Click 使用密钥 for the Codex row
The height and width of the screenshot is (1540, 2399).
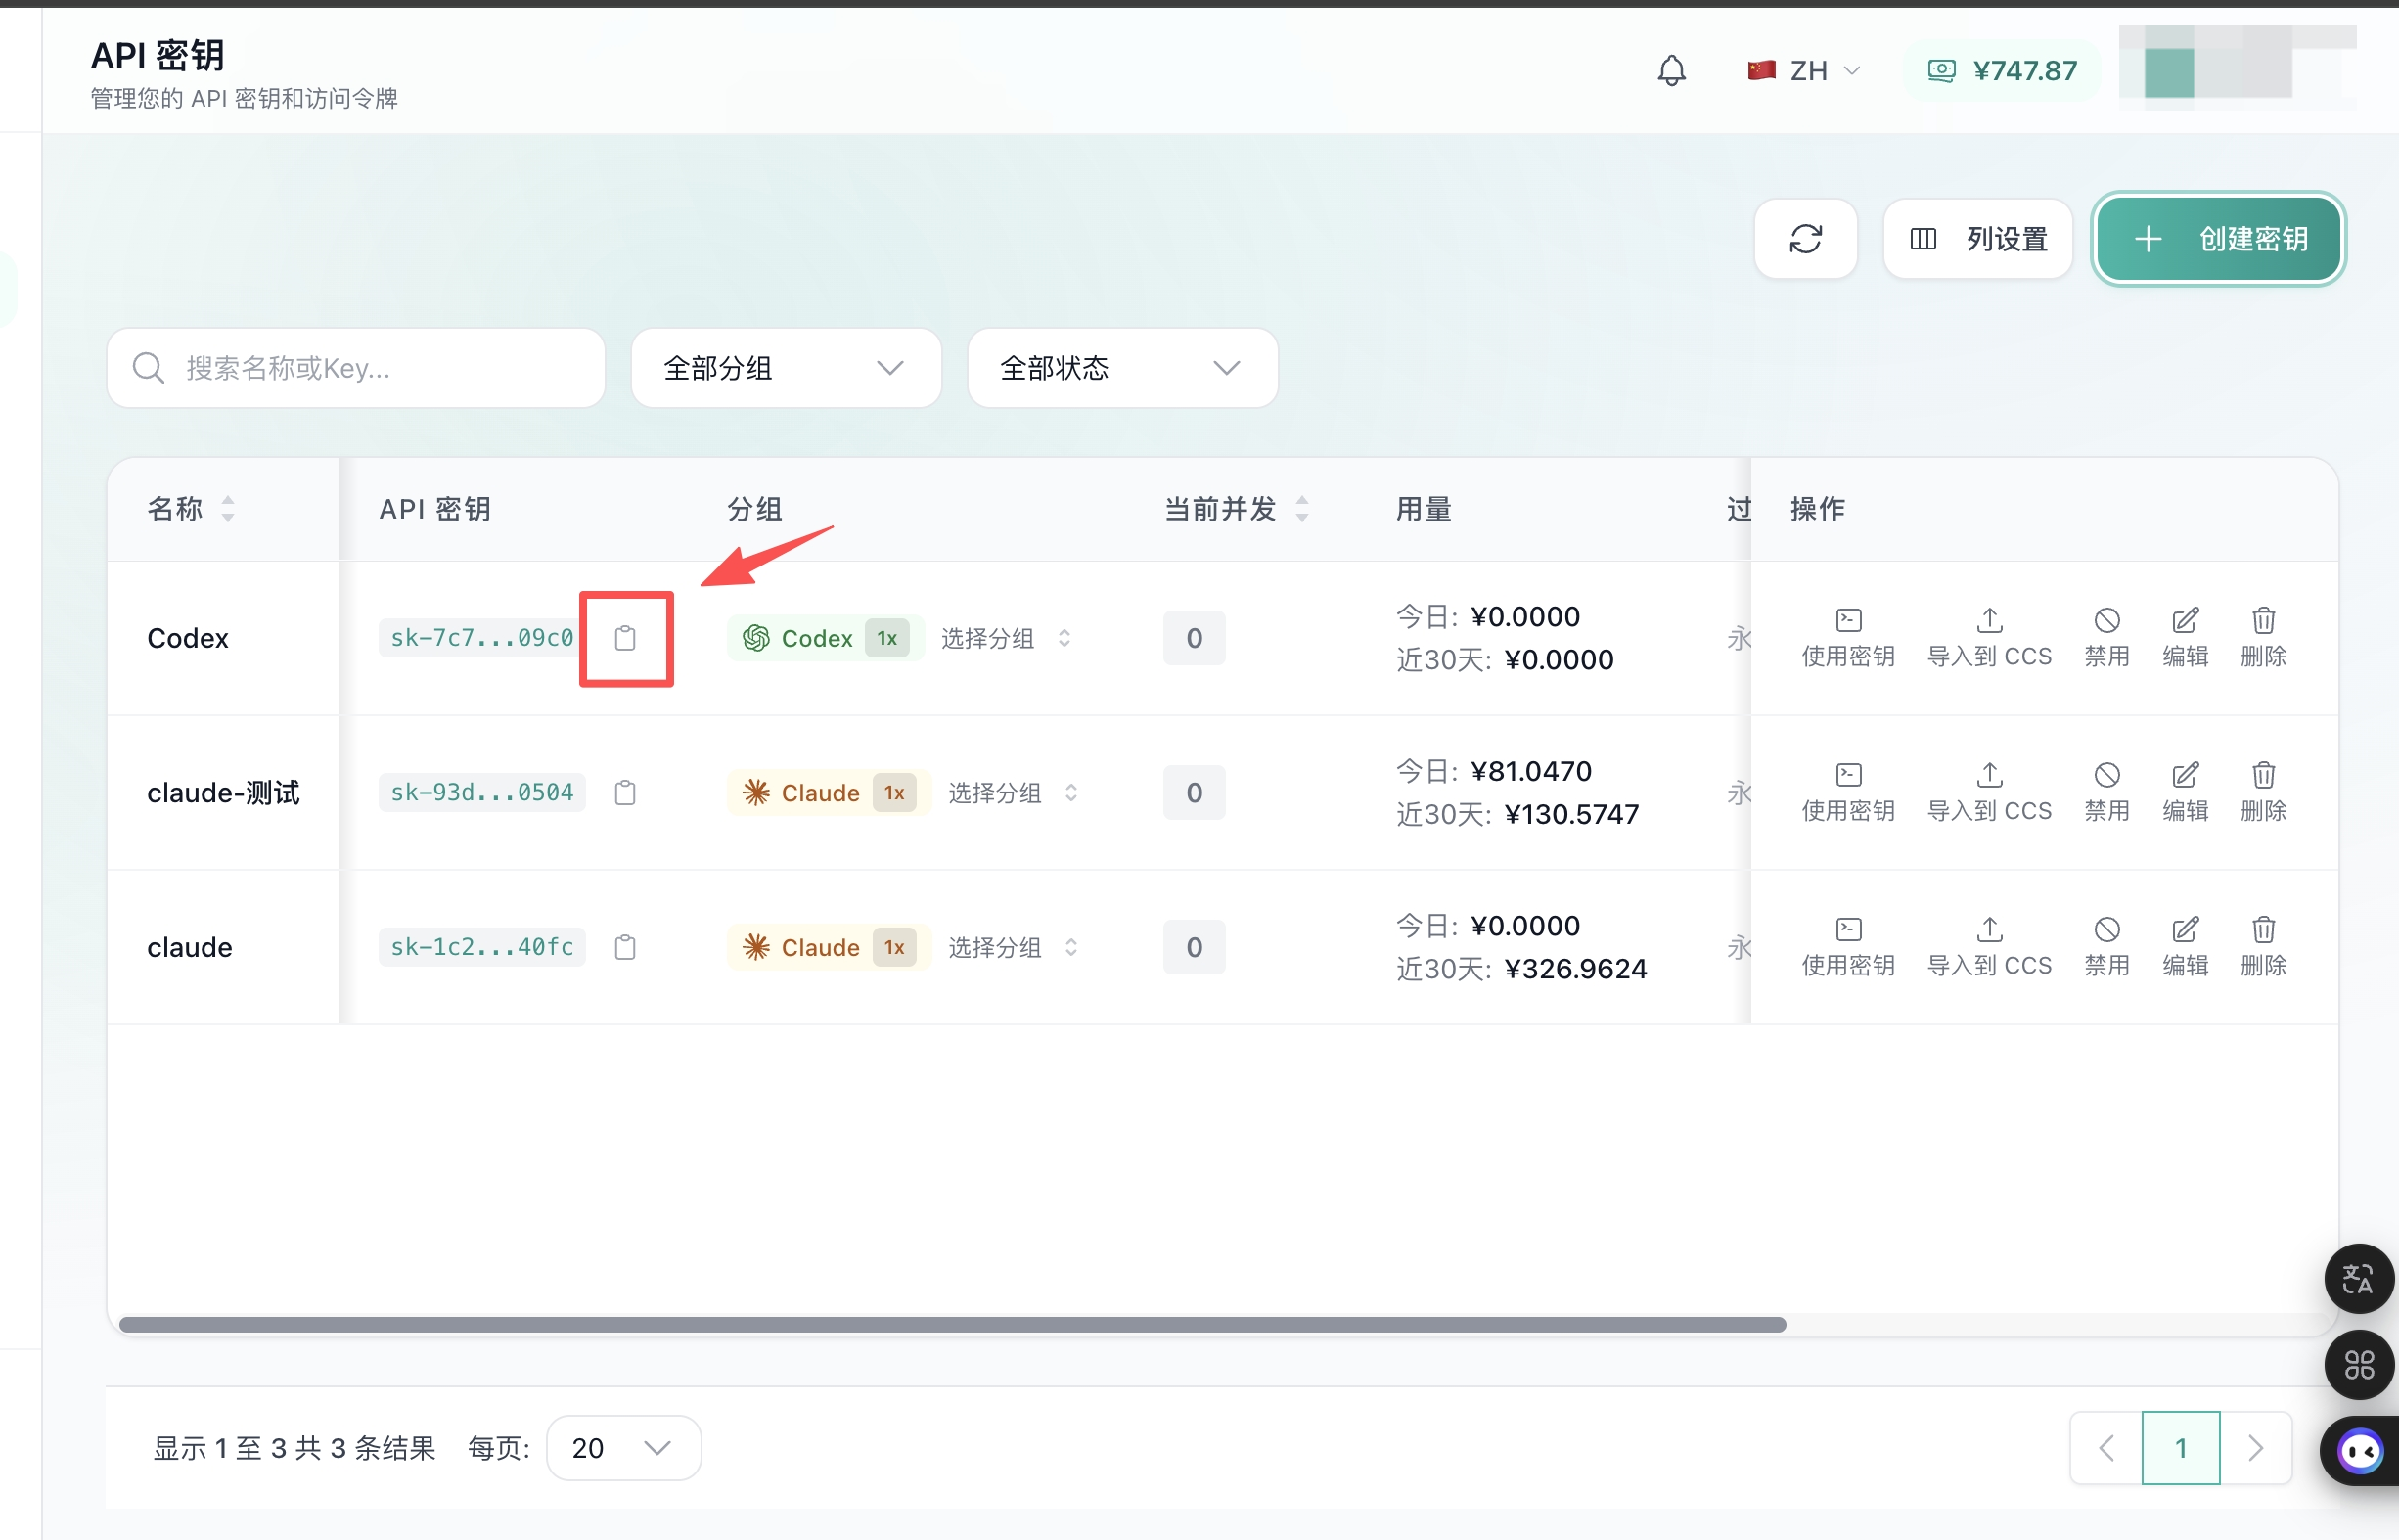pyautogui.click(x=1847, y=638)
